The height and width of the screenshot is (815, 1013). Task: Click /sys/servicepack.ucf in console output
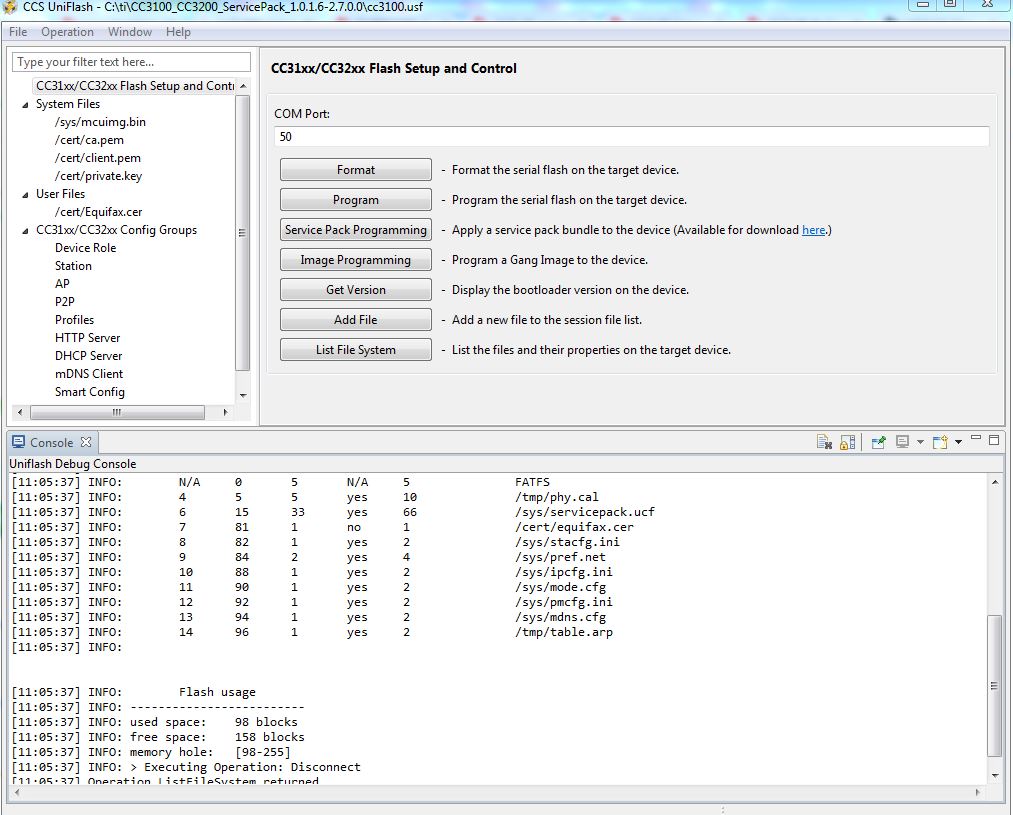585,512
